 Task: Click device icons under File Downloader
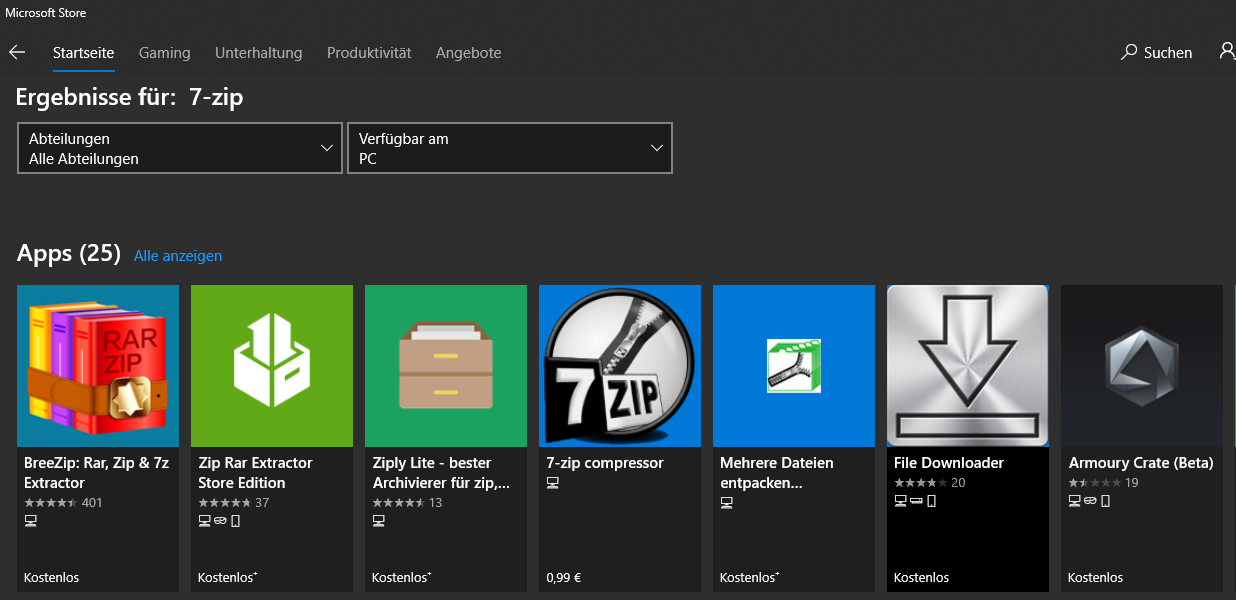915,502
